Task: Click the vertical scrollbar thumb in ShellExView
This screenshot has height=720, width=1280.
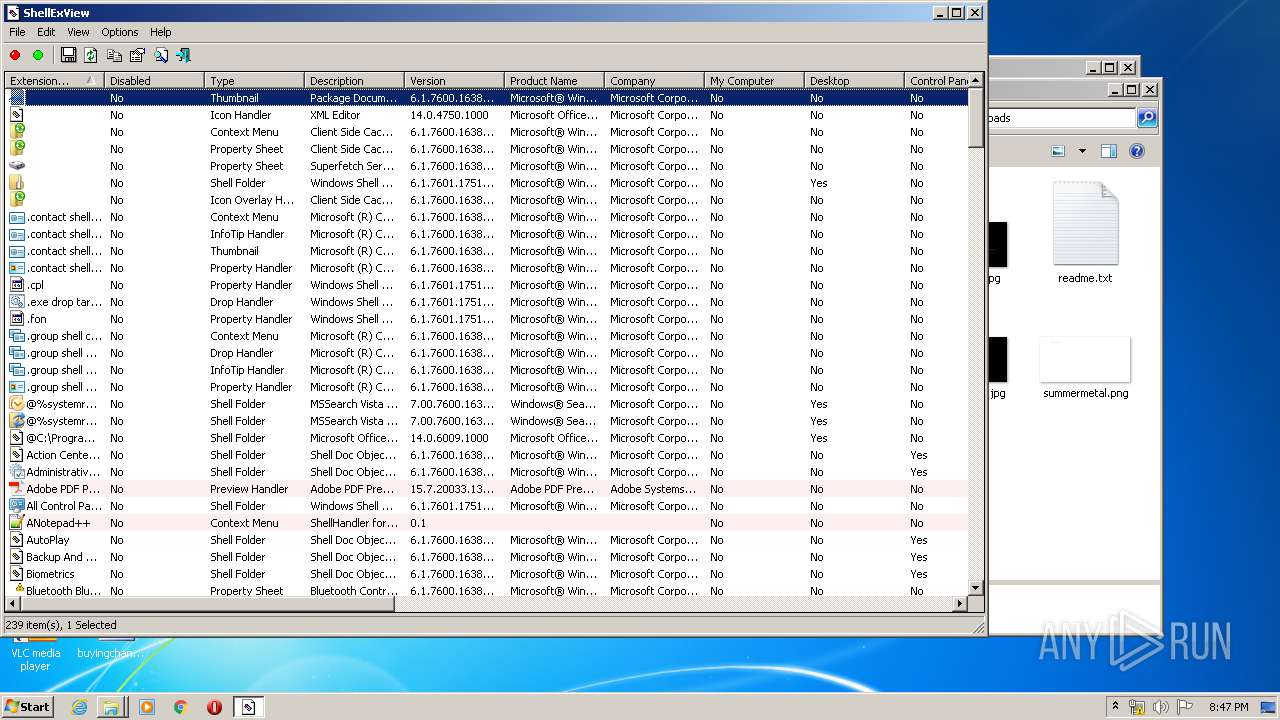Action: (976, 118)
